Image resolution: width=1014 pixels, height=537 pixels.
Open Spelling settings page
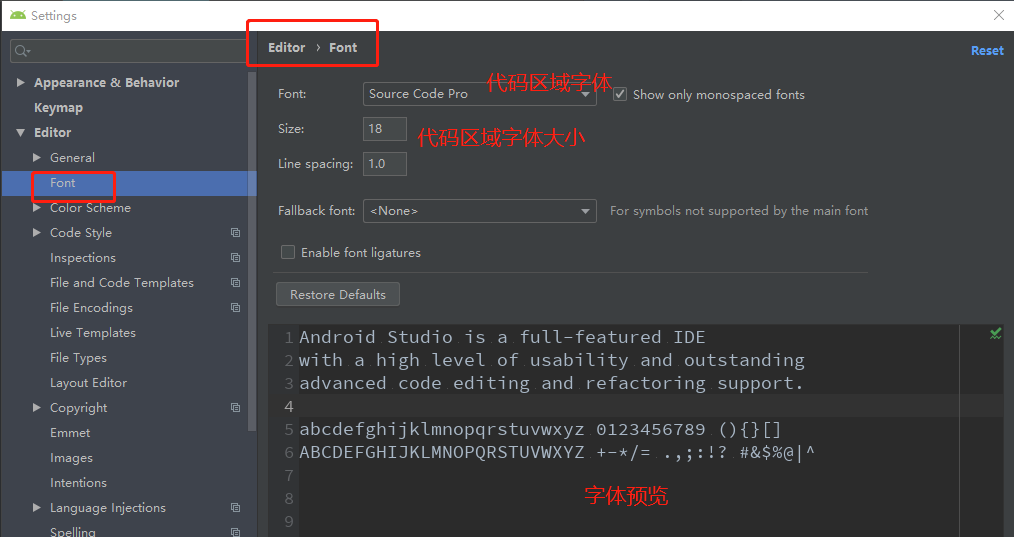click(72, 532)
